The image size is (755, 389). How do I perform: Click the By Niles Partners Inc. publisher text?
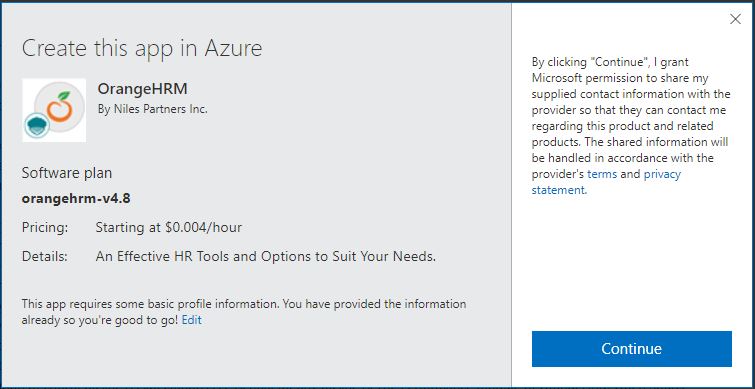click(x=153, y=109)
